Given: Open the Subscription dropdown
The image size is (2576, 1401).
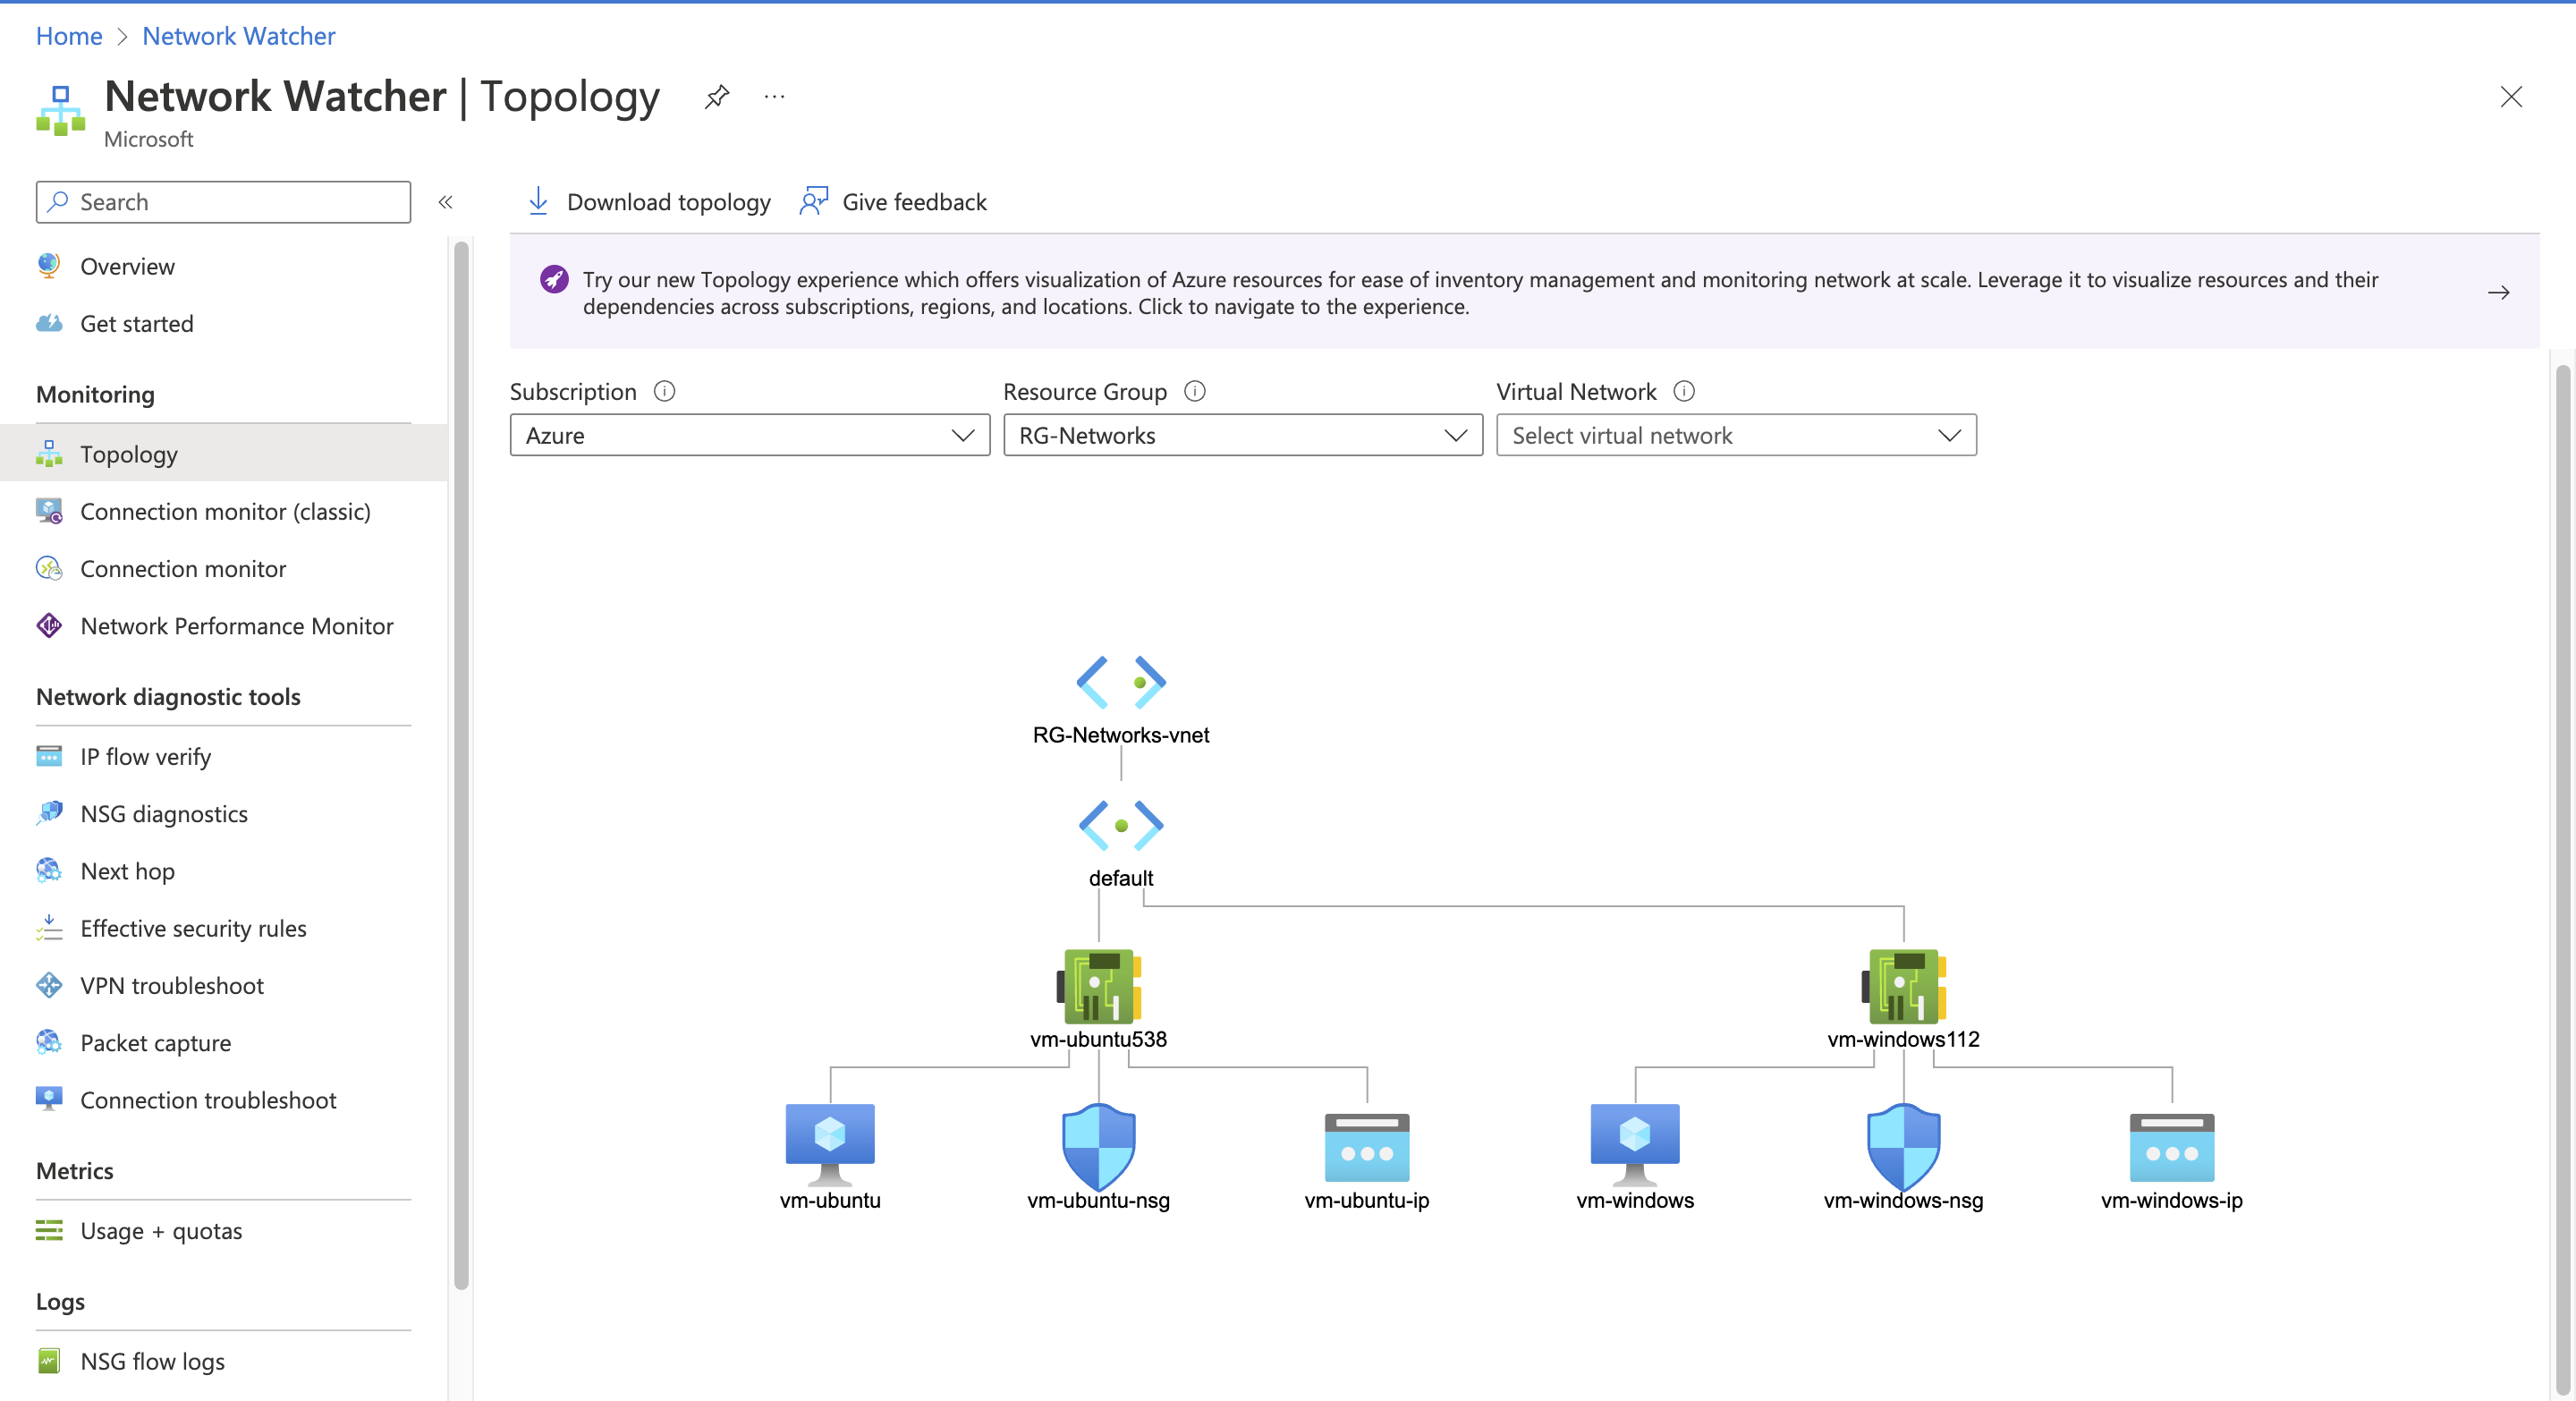Looking at the screenshot, I should click(x=749, y=435).
